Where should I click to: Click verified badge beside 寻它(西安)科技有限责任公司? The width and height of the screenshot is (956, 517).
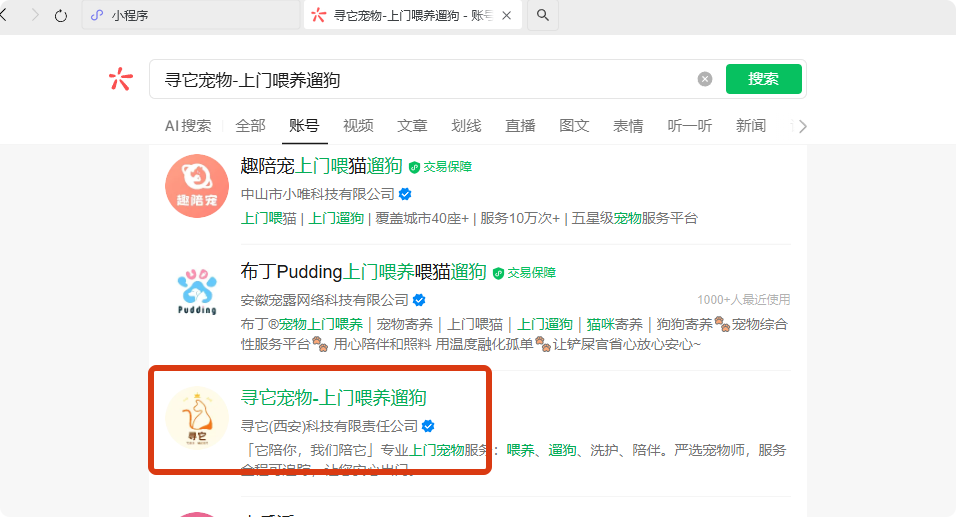point(428,426)
